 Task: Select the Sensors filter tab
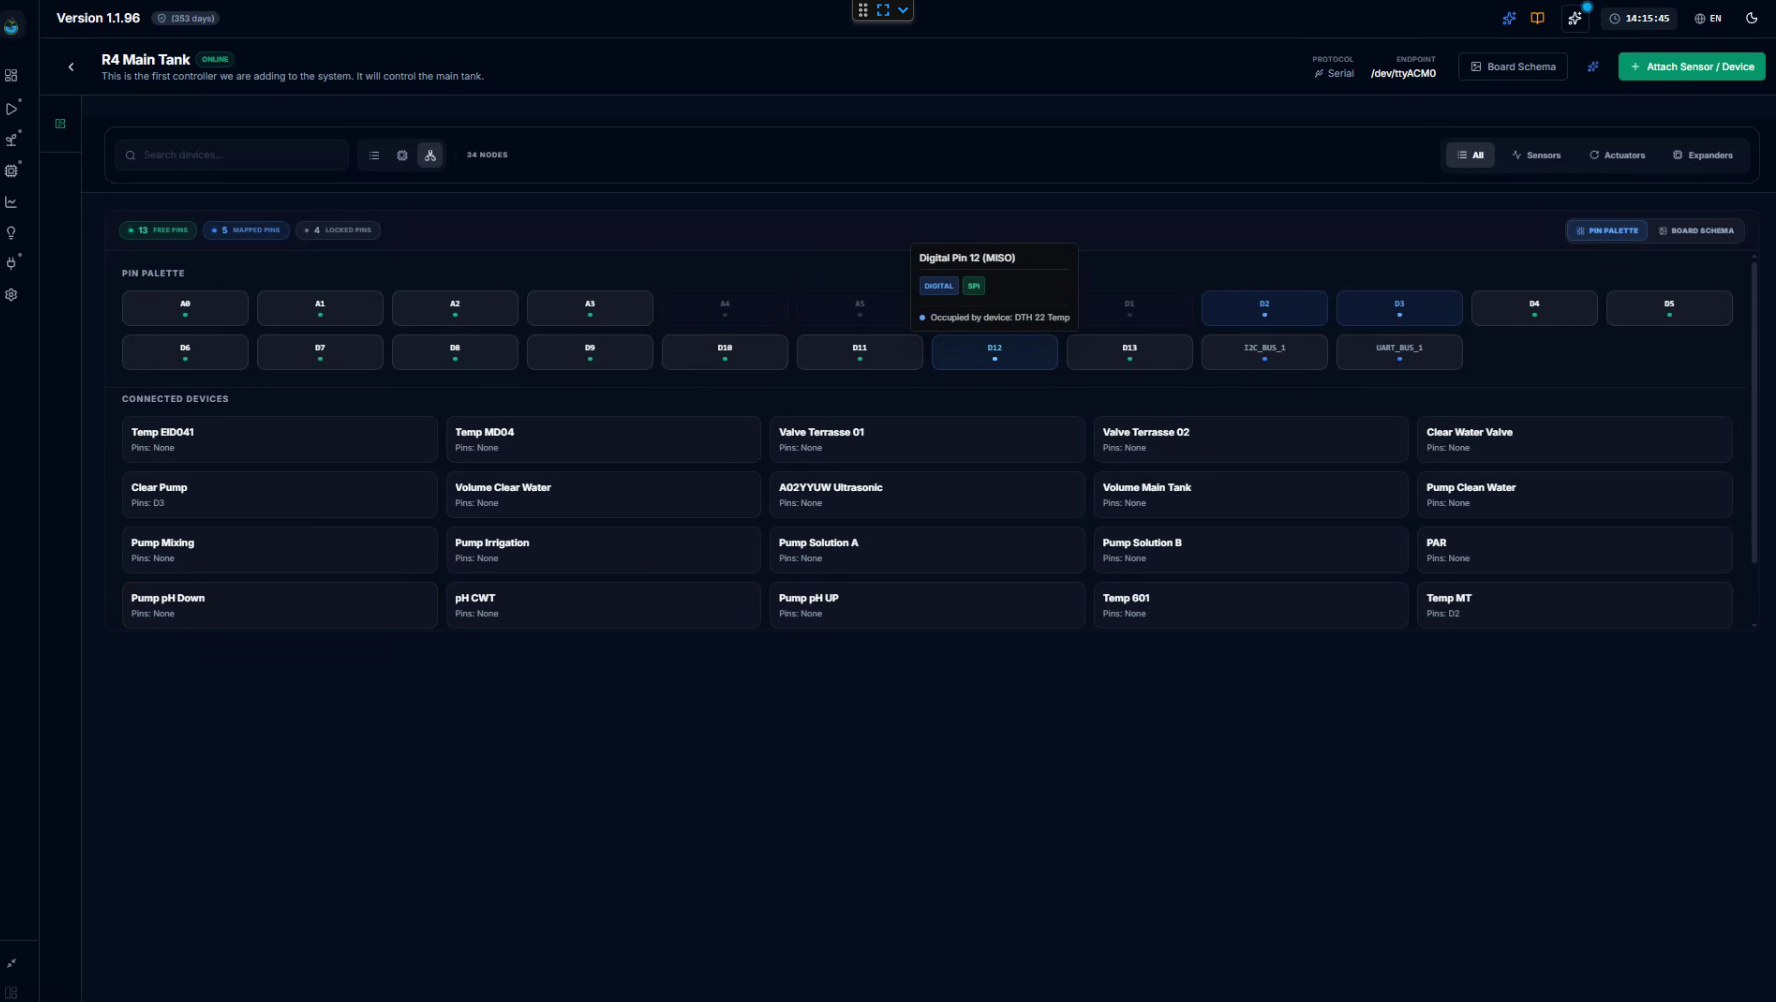point(1536,155)
